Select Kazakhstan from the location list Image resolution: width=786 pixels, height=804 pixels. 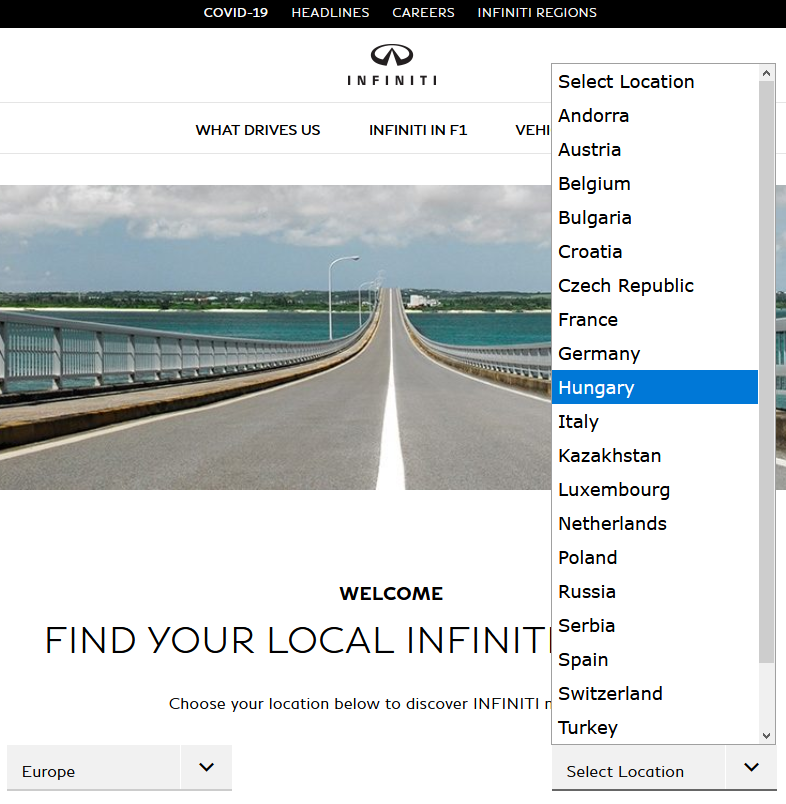655,455
